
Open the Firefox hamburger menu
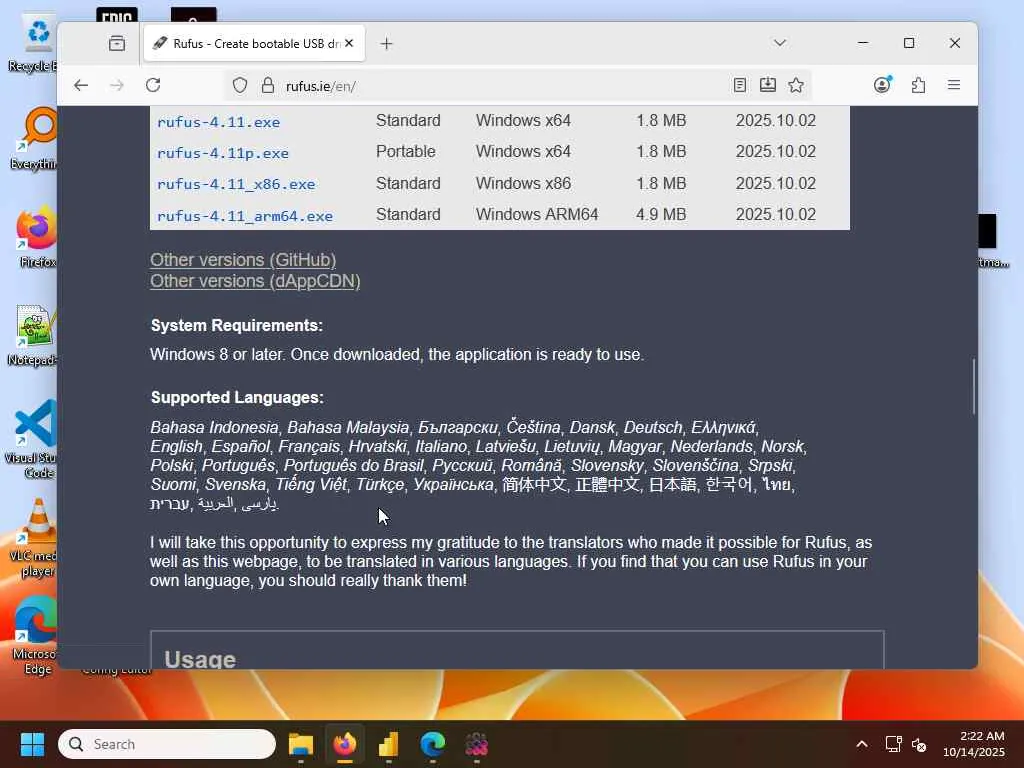(x=953, y=85)
